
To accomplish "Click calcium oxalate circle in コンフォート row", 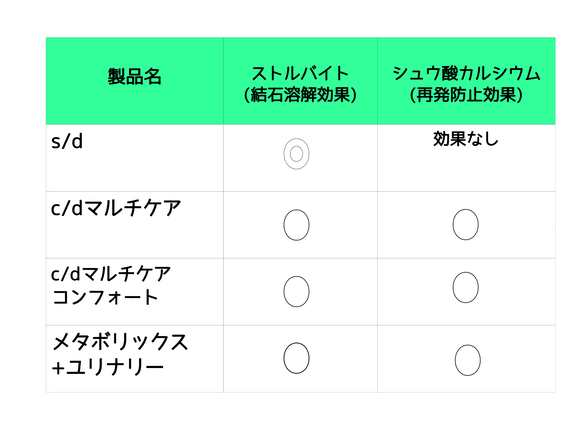I will [465, 287].
